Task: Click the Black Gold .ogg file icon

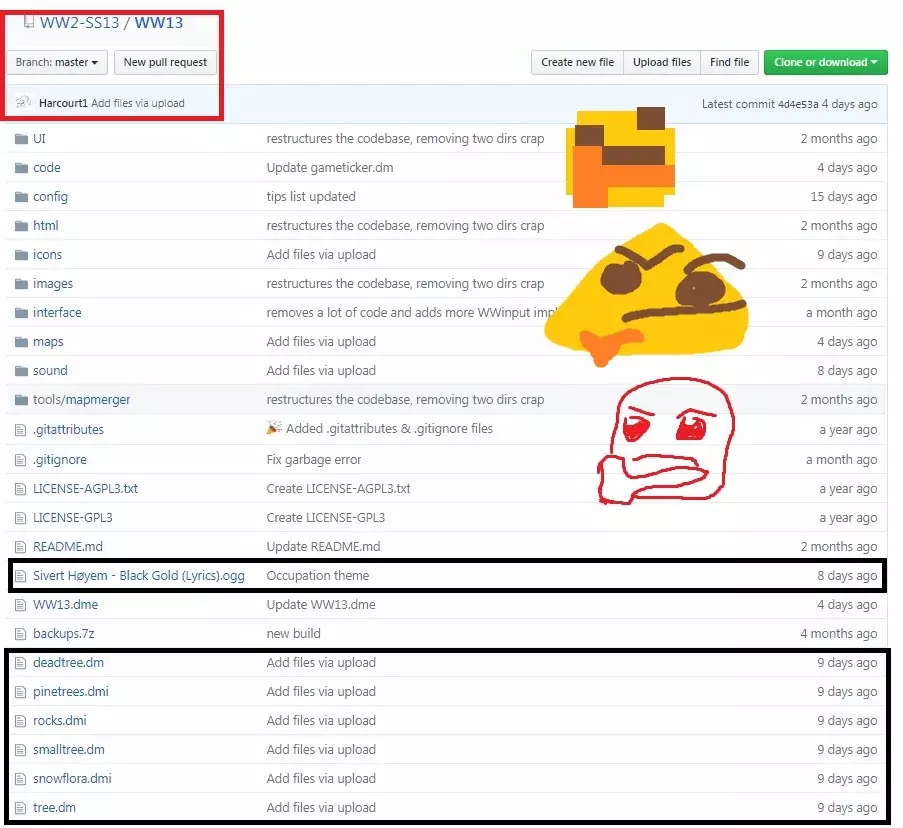Action: (x=20, y=576)
